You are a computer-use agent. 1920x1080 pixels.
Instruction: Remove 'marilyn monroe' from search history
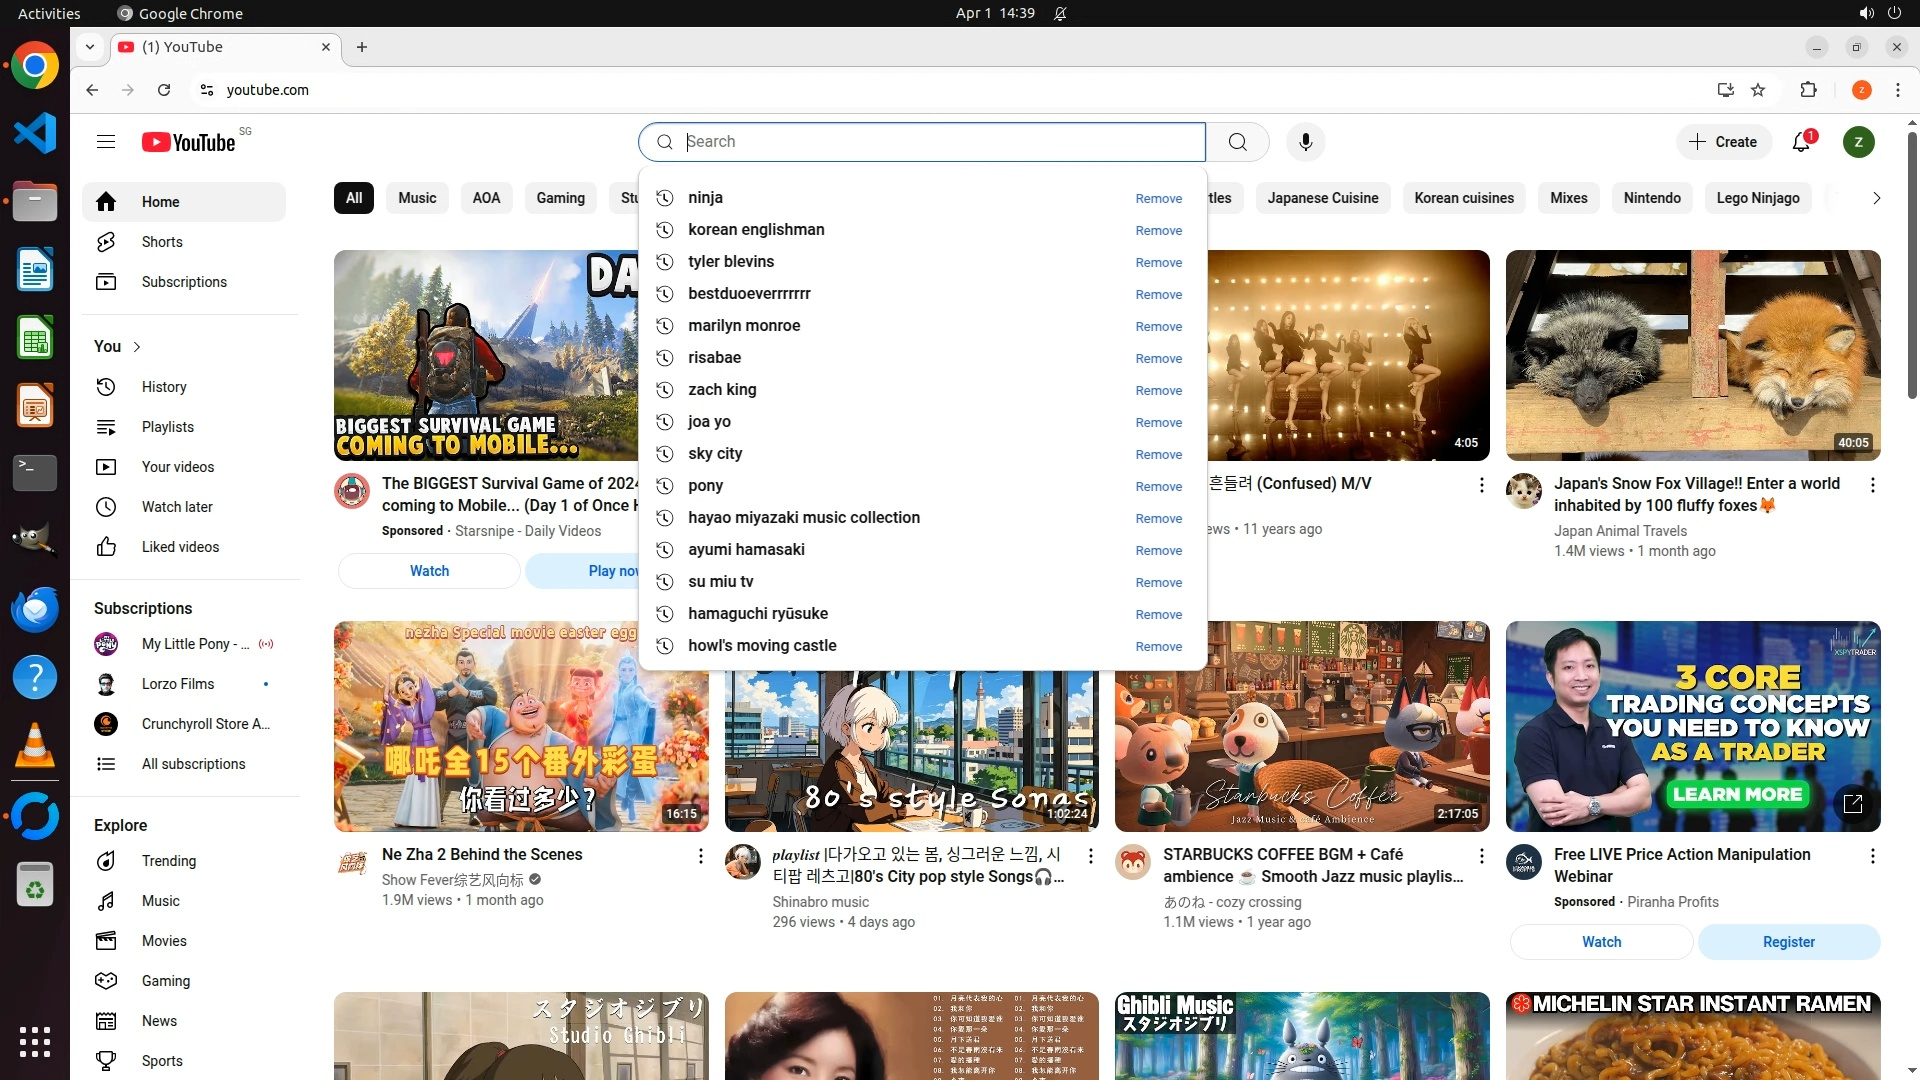pos(1158,327)
